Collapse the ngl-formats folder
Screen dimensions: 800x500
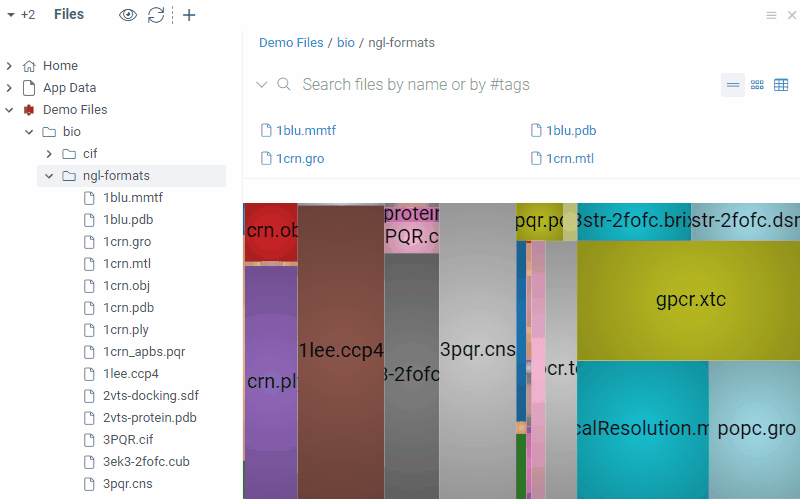(49, 176)
